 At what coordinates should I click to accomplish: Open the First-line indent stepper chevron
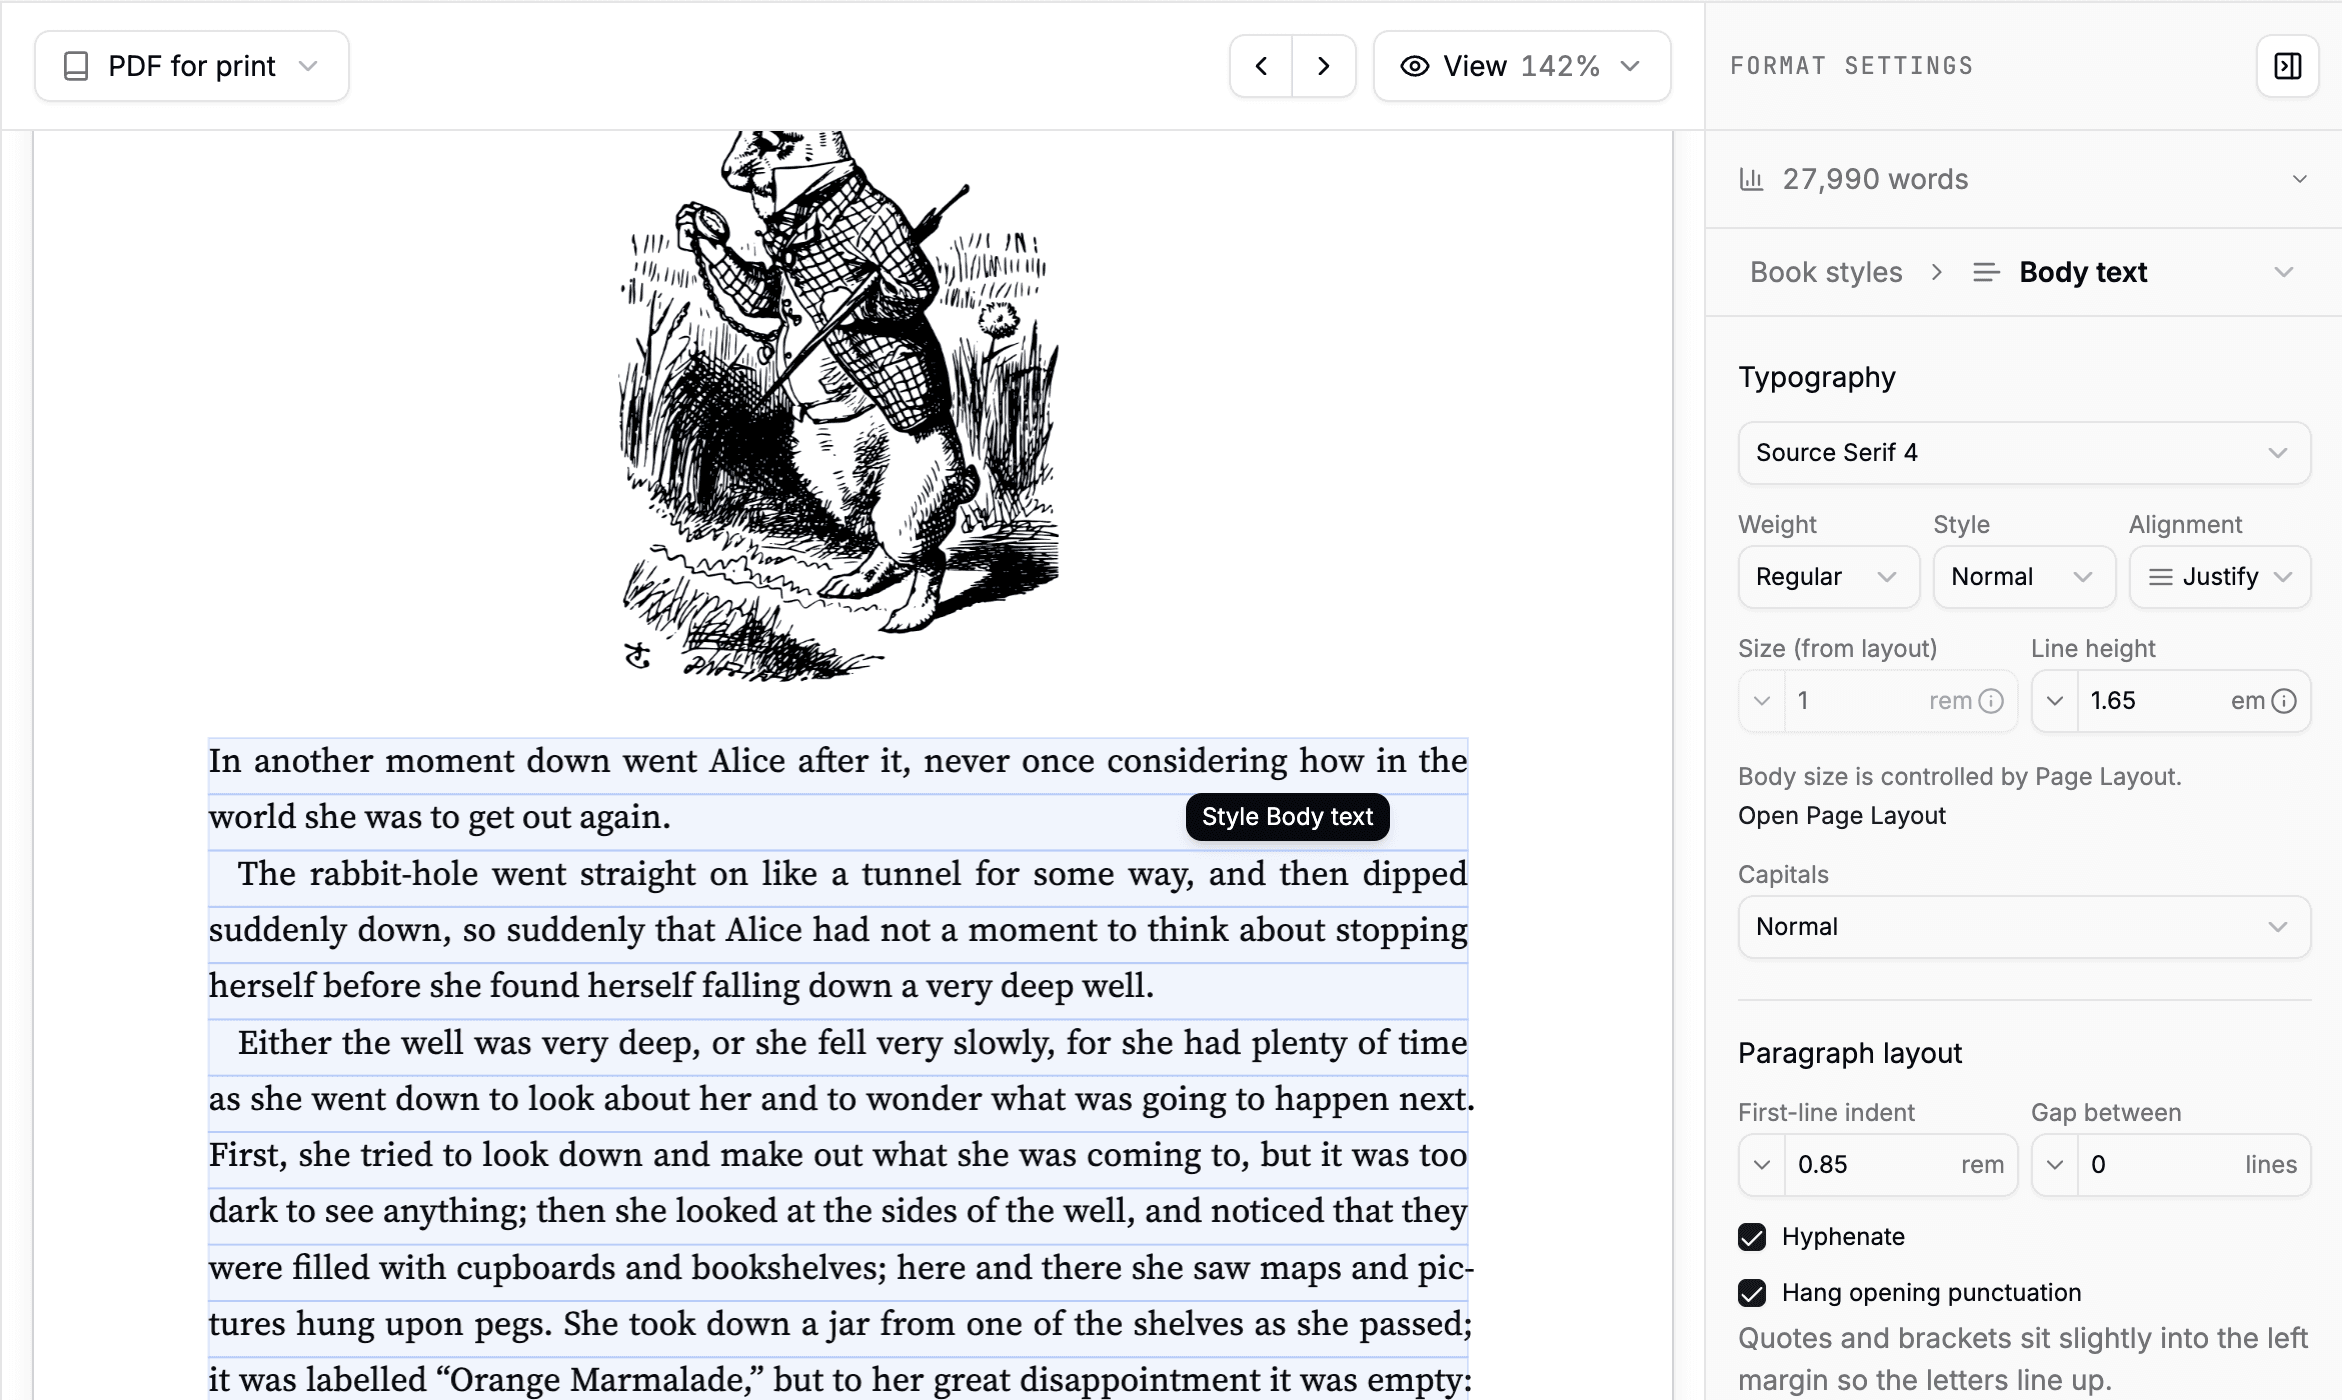coord(1762,1165)
